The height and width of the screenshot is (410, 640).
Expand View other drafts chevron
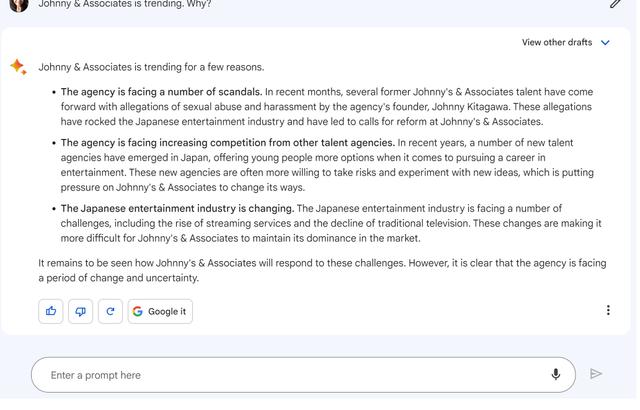click(x=605, y=42)
